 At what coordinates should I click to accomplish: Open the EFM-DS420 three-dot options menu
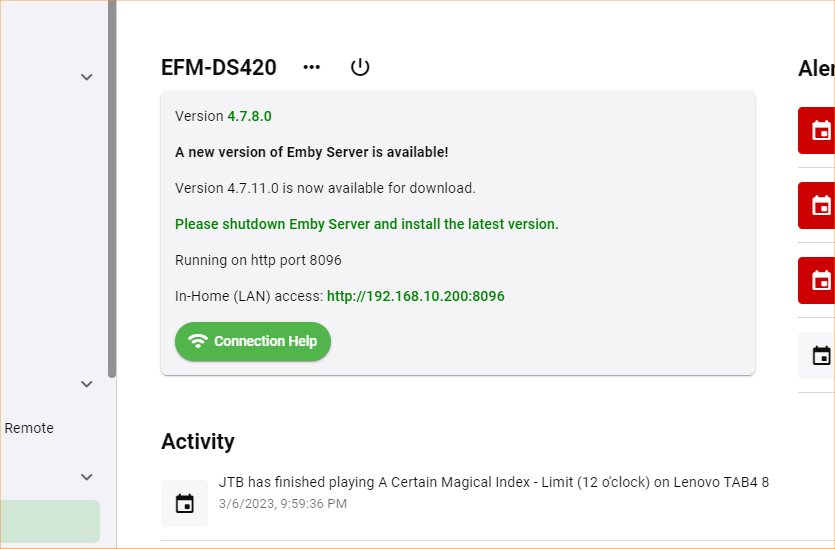coord(312,67)
